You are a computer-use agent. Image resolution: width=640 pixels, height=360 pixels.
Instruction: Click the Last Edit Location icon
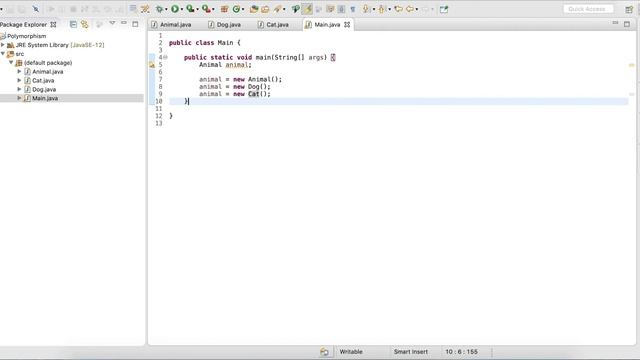(398, 9)
